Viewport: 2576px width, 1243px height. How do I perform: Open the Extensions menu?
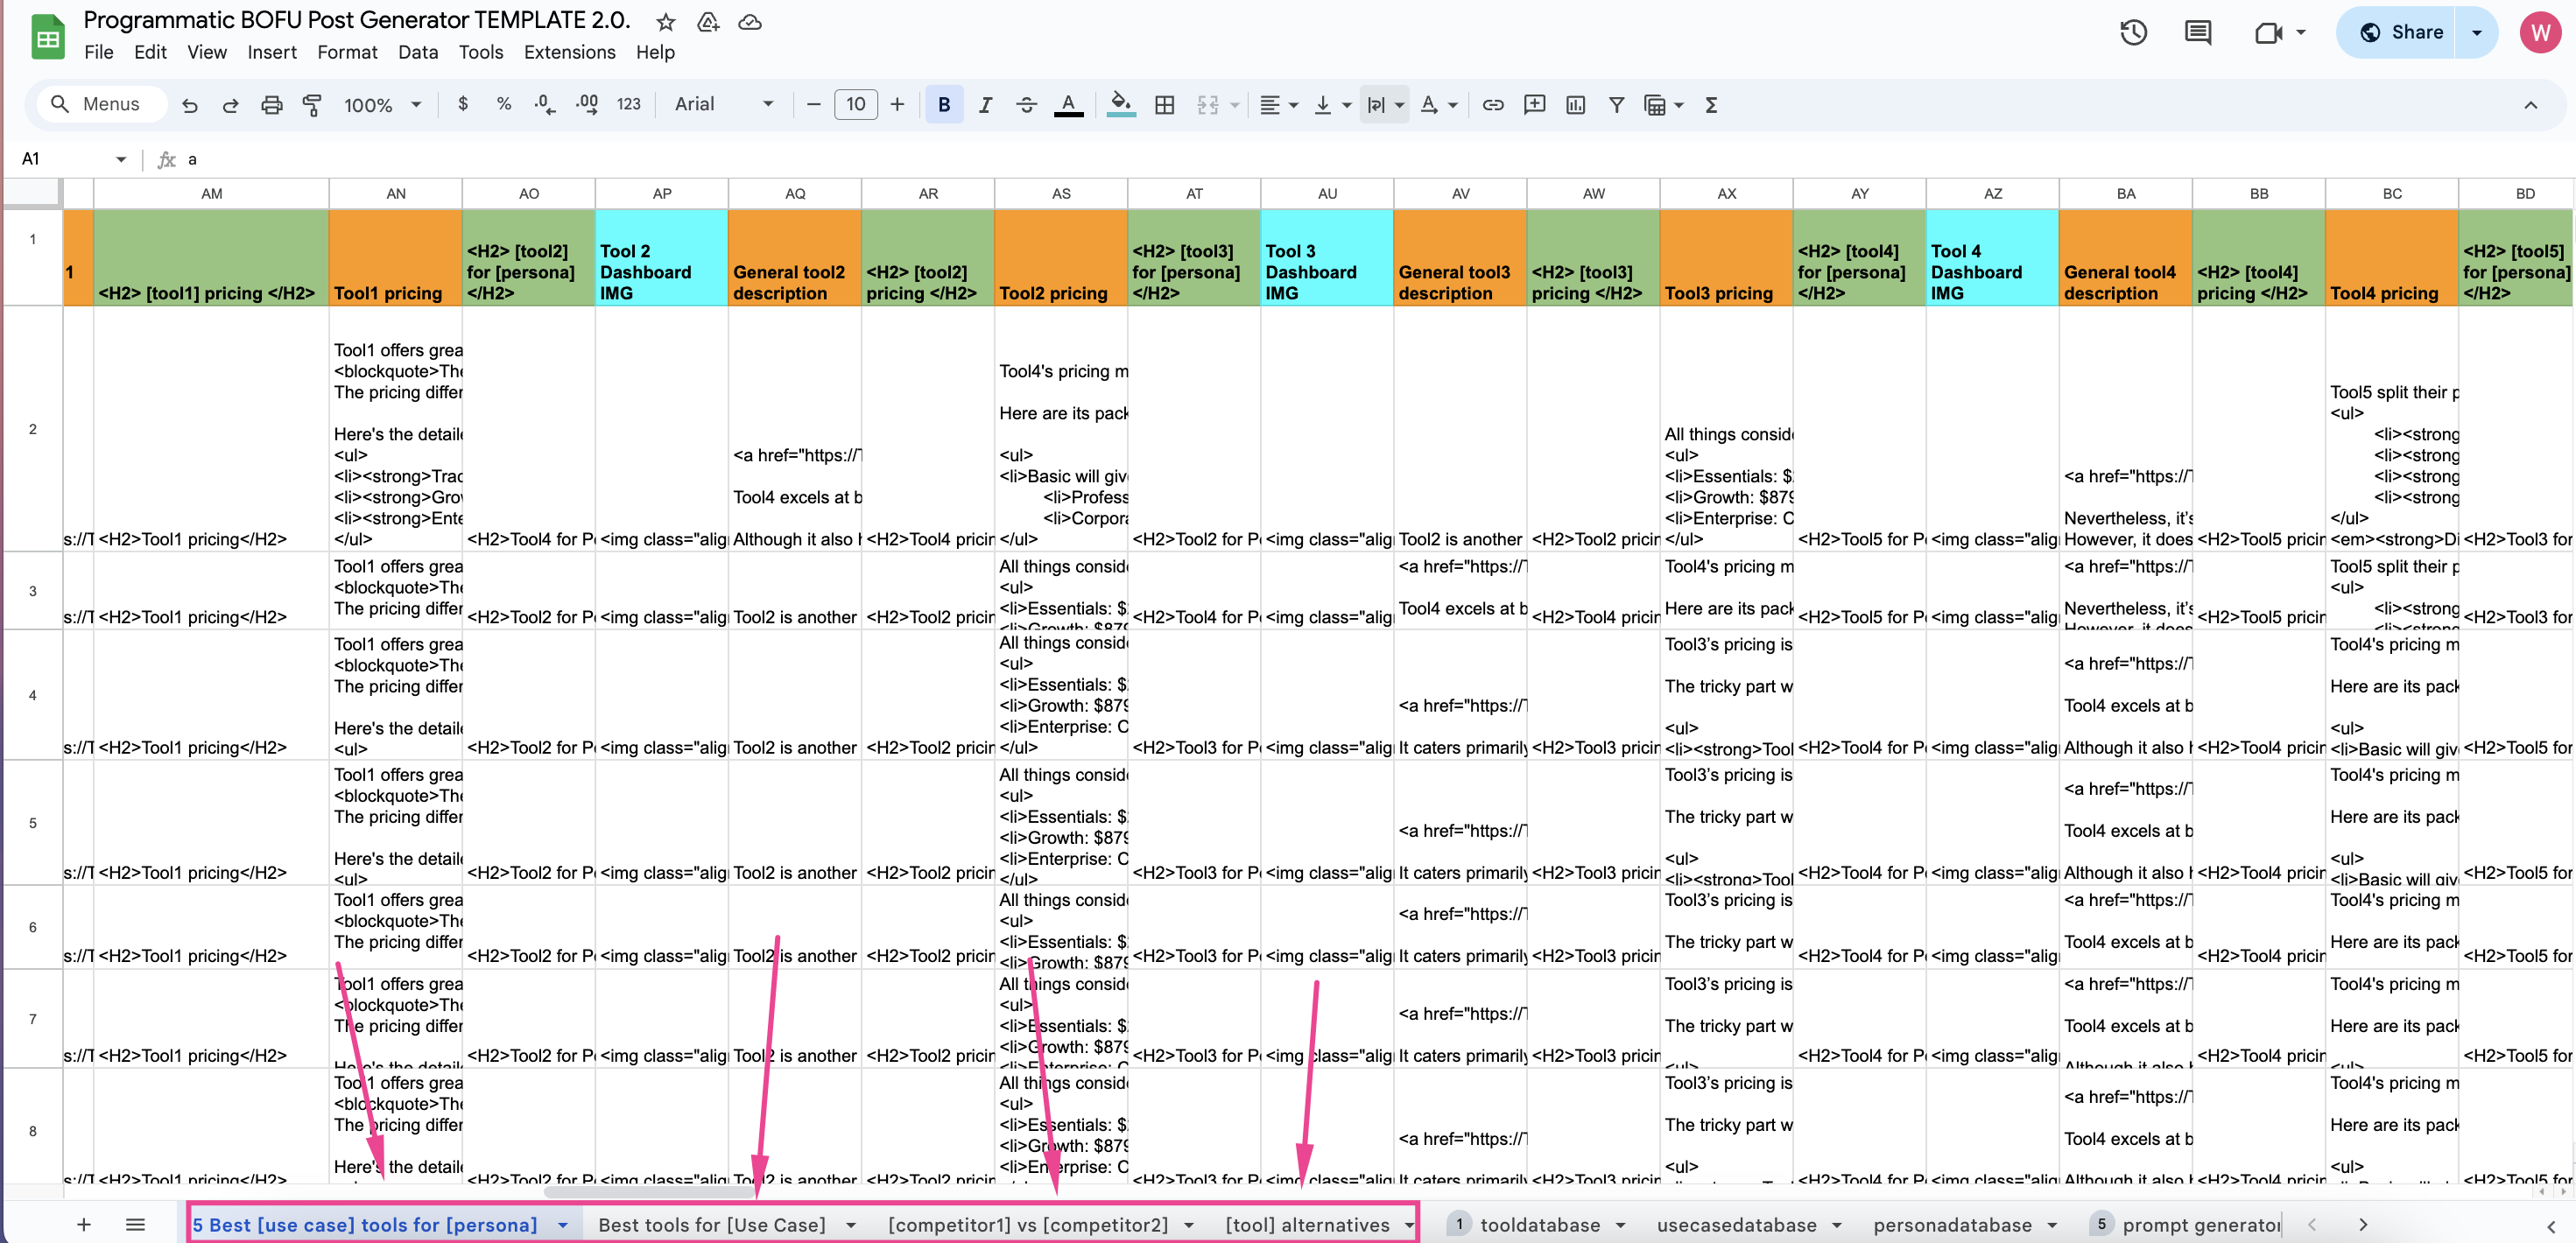tap(569, 52)
